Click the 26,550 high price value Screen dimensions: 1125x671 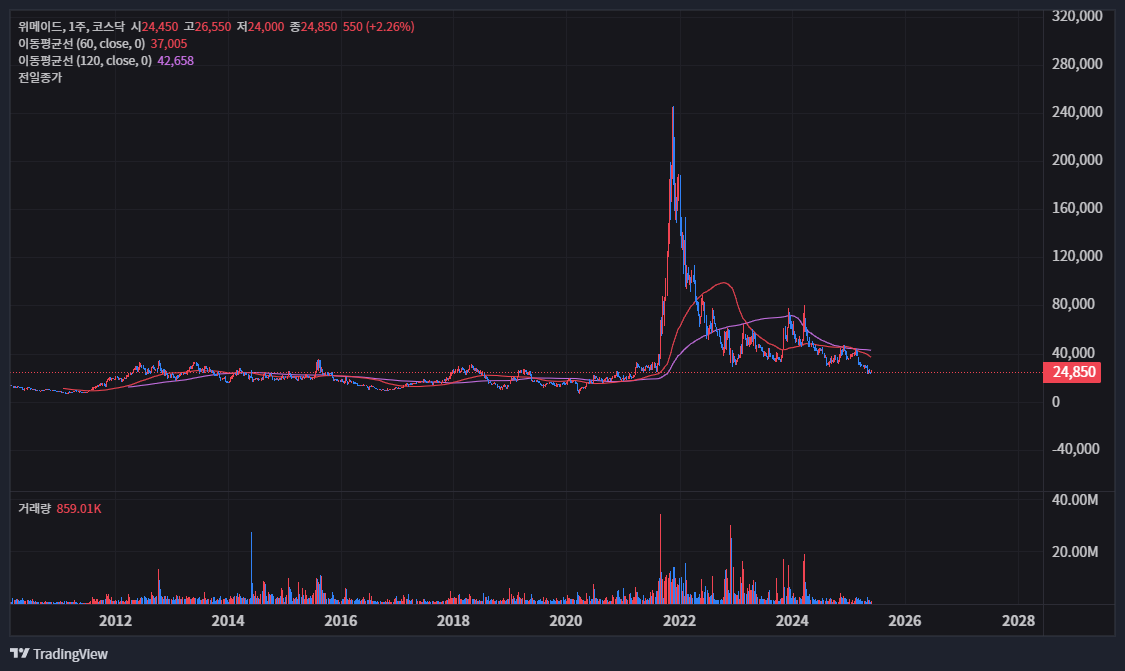213,27
